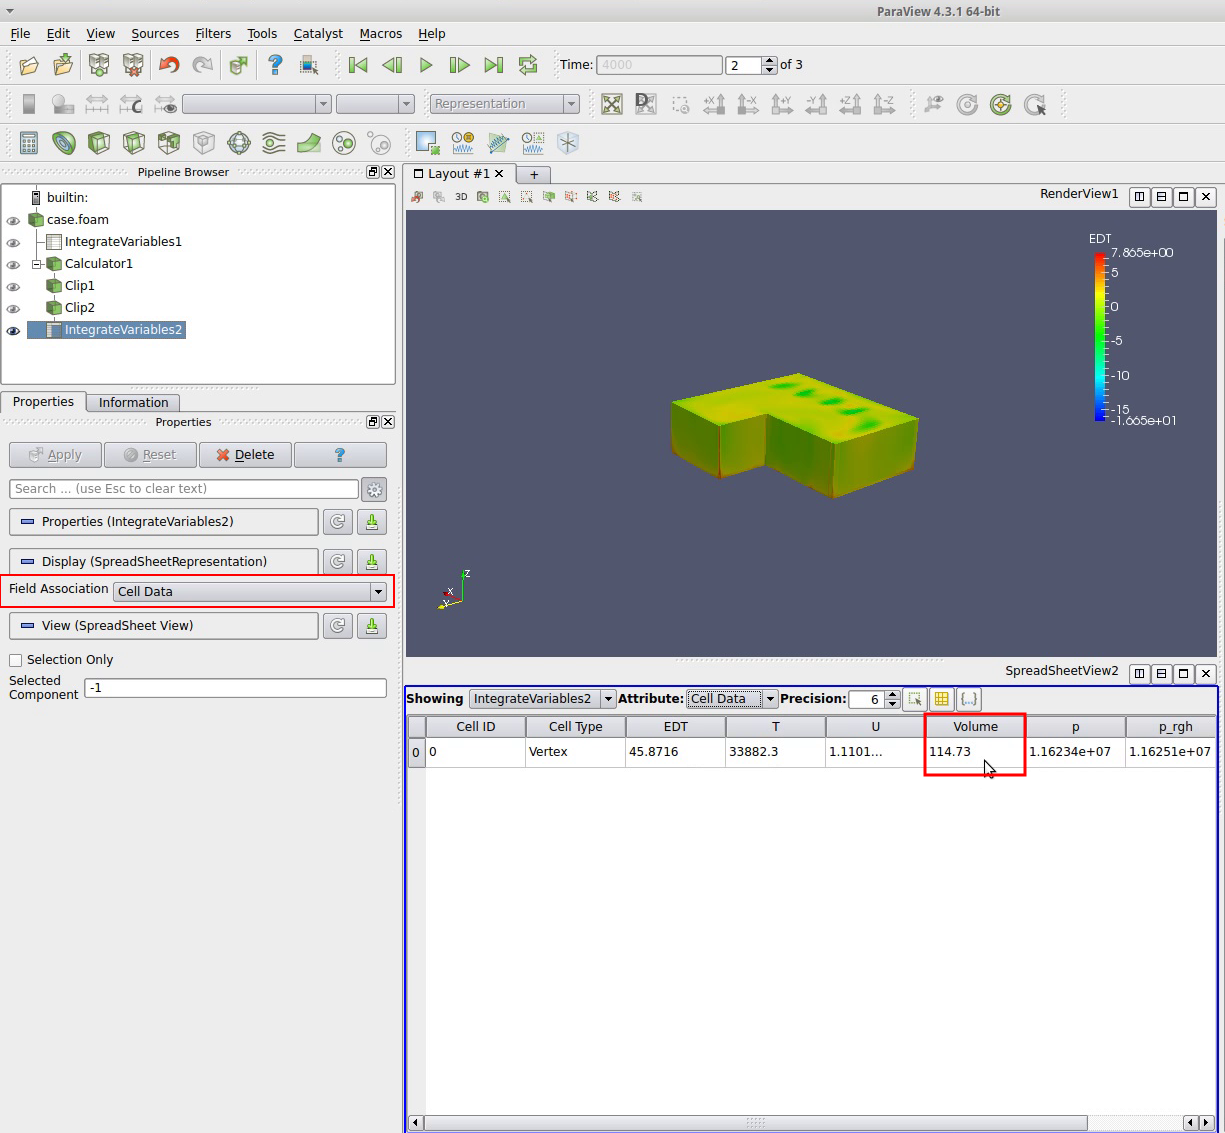
Task: Open the Field Association dropdown
Action: (x=250, y=591)
